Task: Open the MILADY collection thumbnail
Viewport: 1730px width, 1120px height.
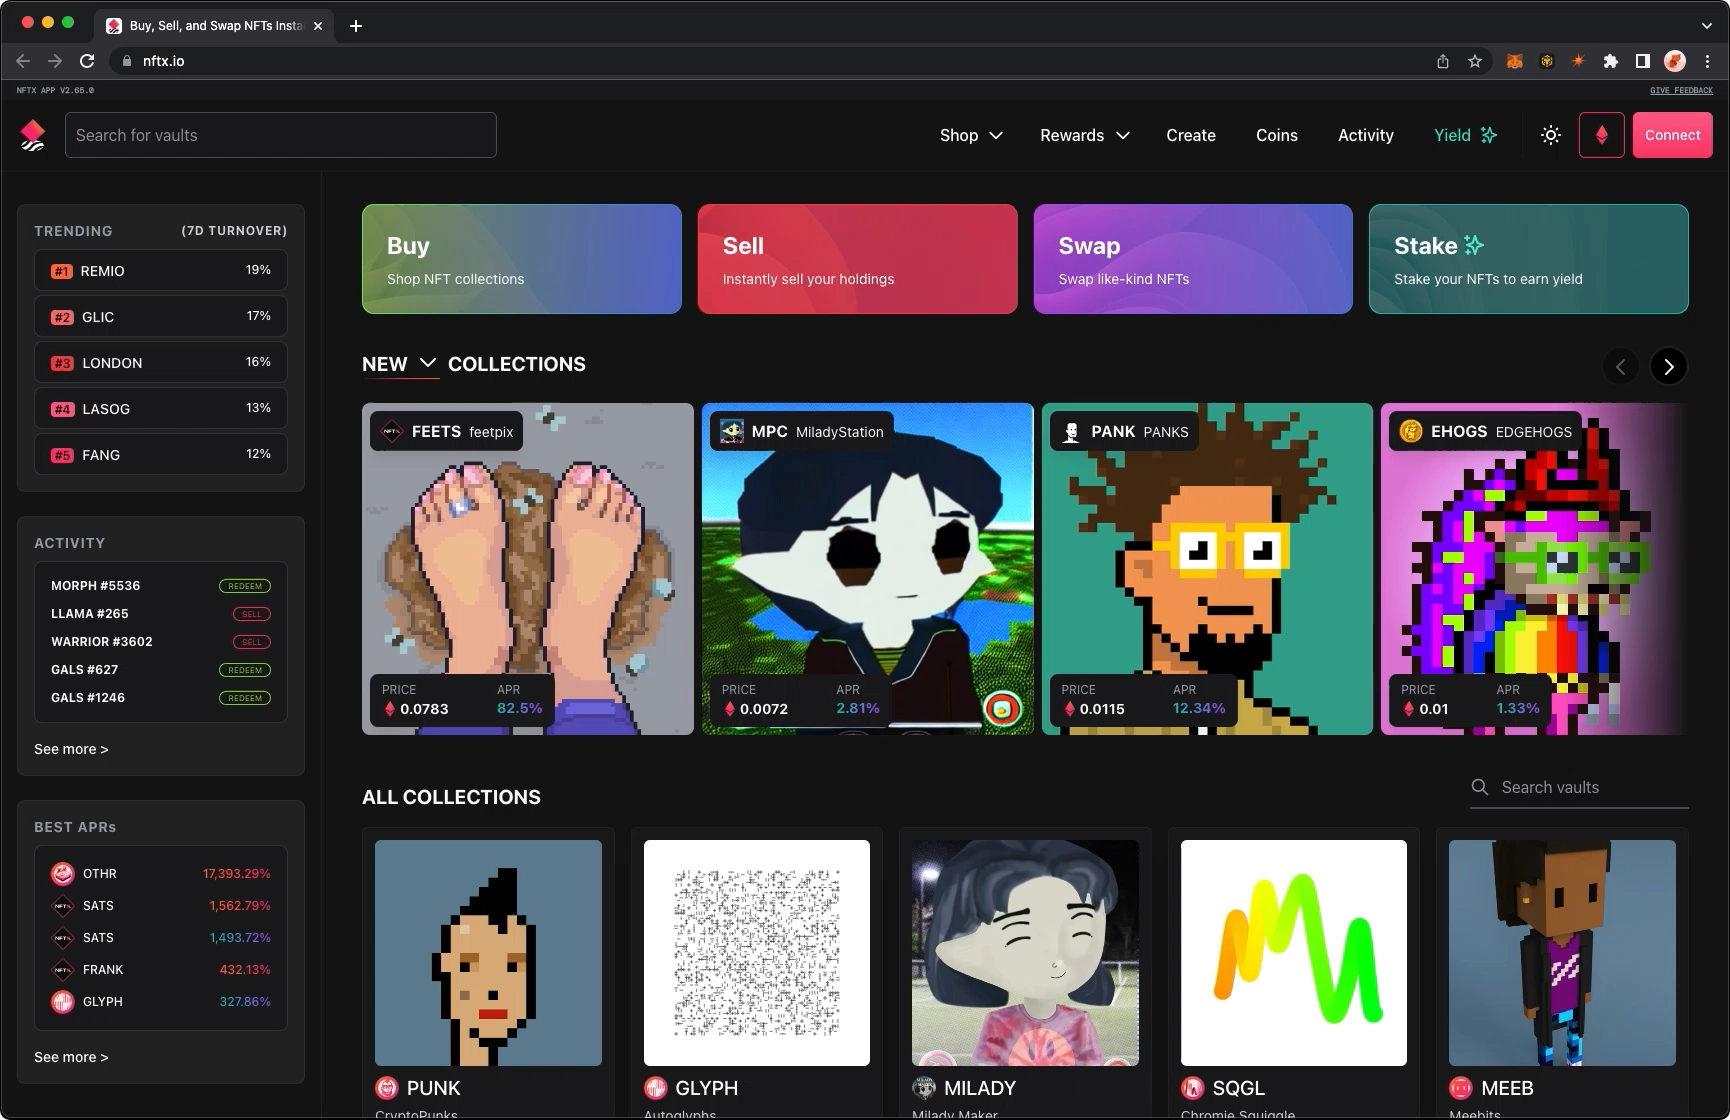Action: tap(1025, 953)
